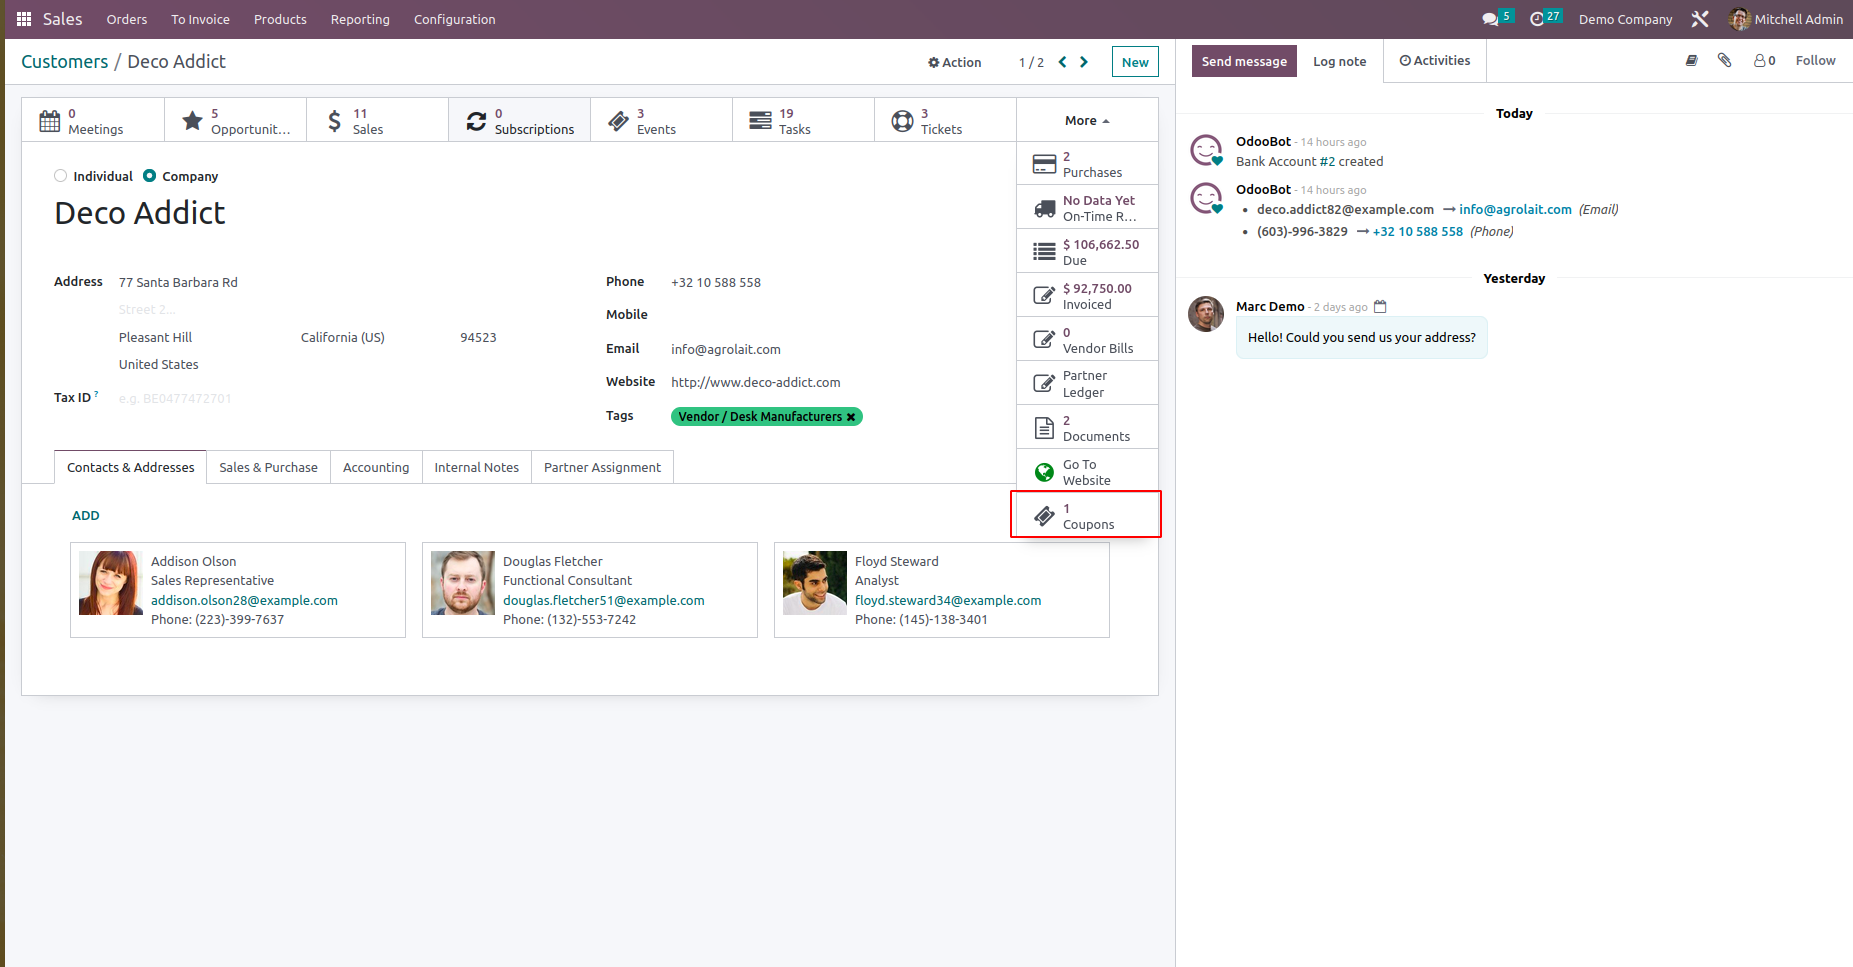
Task: Open the Action gear dropdown
Action: pos(954,62)
